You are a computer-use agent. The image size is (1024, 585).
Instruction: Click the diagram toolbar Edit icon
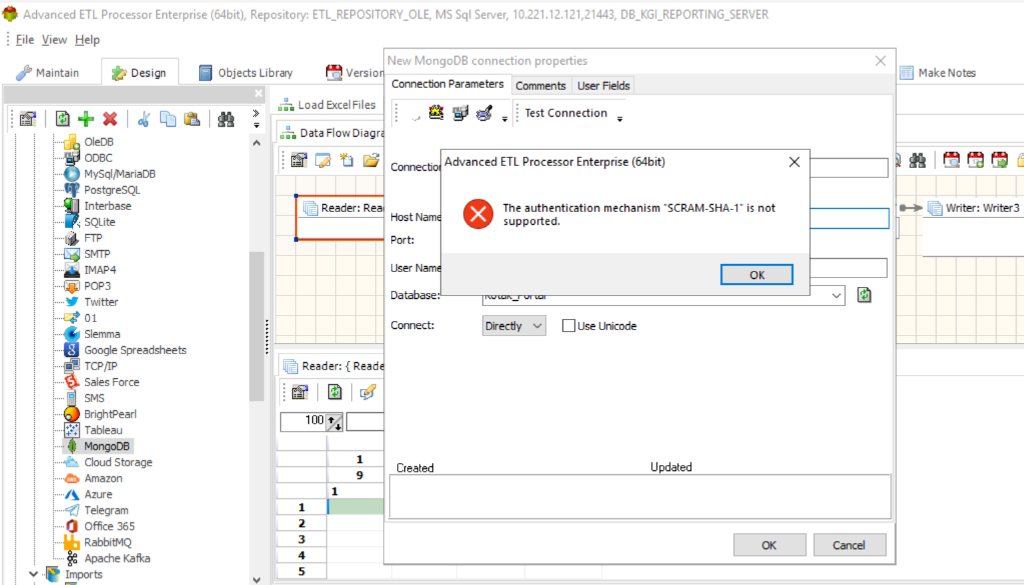click(x=323, y=160)
